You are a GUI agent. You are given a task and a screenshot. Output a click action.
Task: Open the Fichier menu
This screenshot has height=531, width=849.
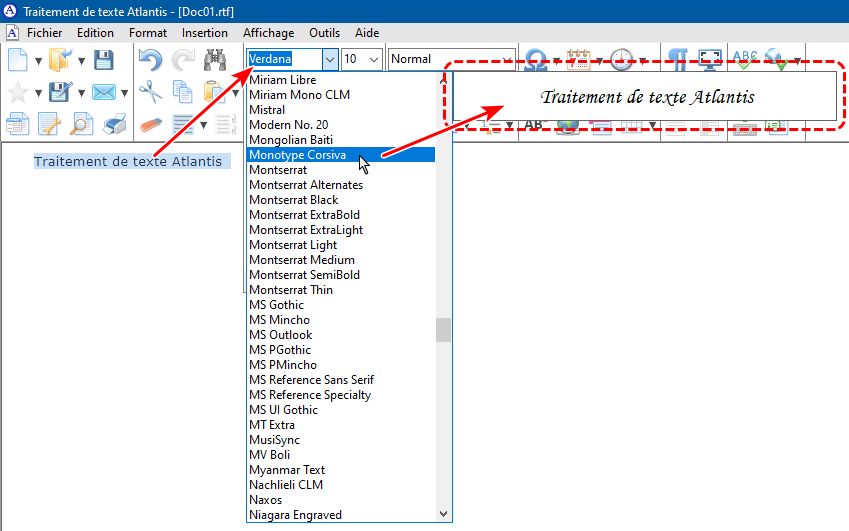pyautogui.click(x=44, y=33)
